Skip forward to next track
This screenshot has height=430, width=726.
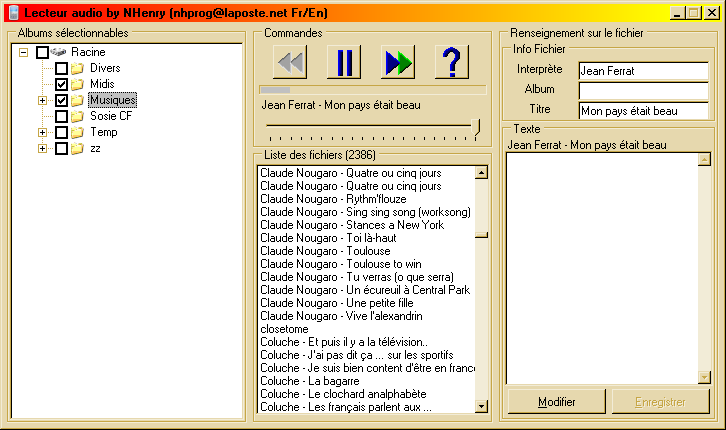click(x=398, y=62)
